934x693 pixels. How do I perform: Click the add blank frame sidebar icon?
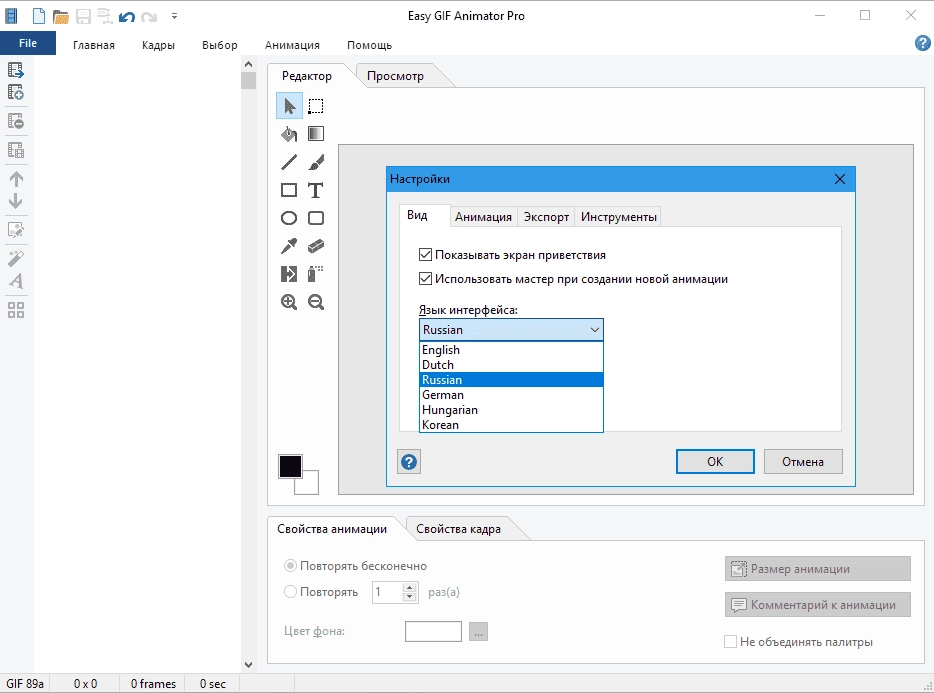pos(16,92)
